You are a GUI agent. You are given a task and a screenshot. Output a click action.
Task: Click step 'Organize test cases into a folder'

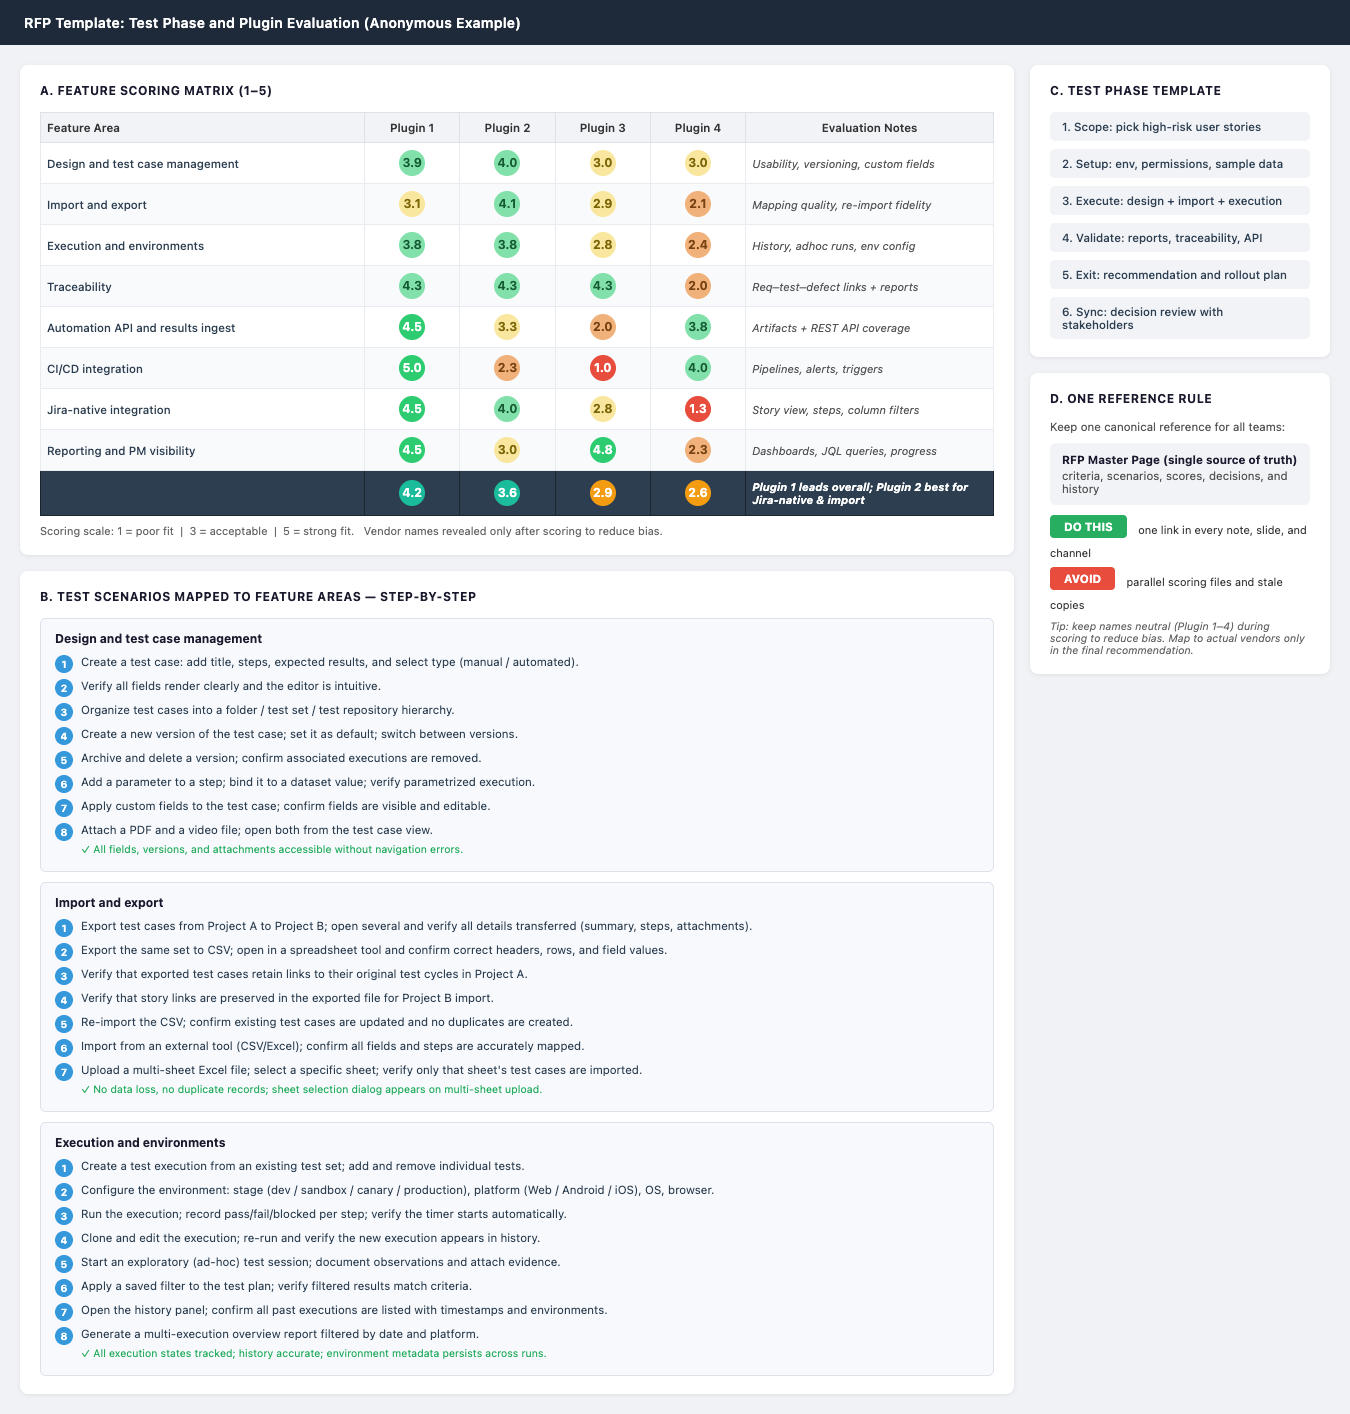click(x=267, y=710)
